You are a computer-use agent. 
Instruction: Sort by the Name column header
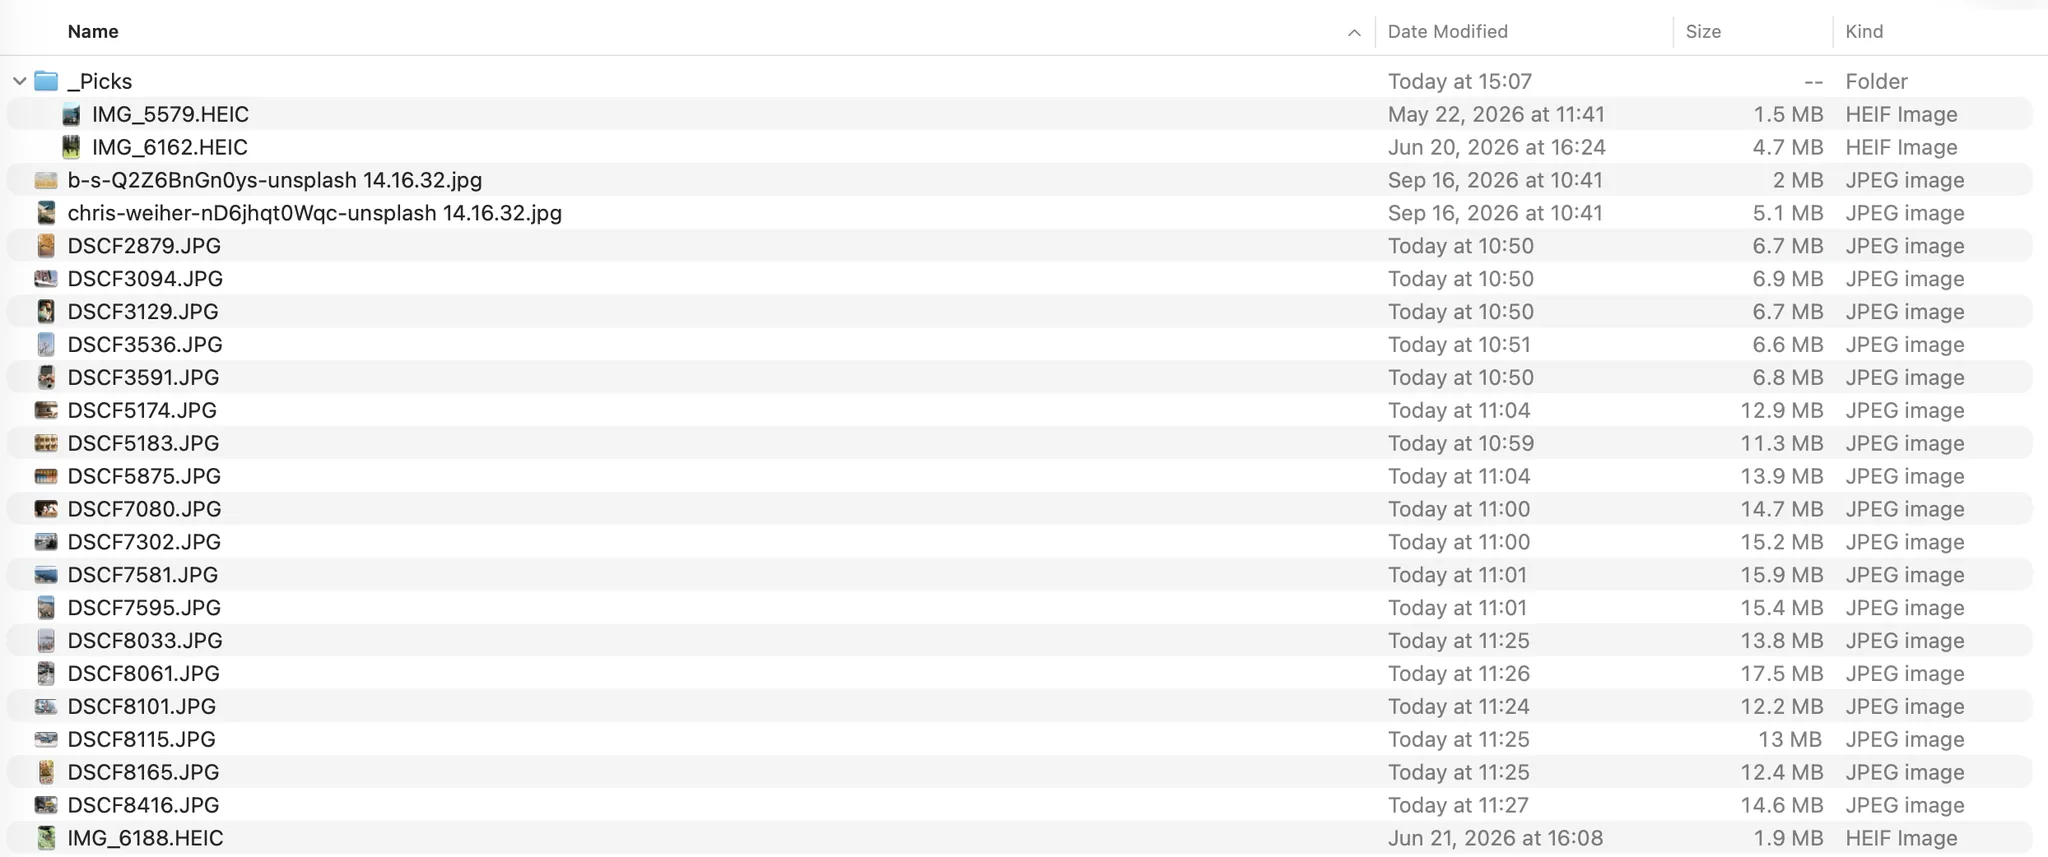tap(93, 31)
